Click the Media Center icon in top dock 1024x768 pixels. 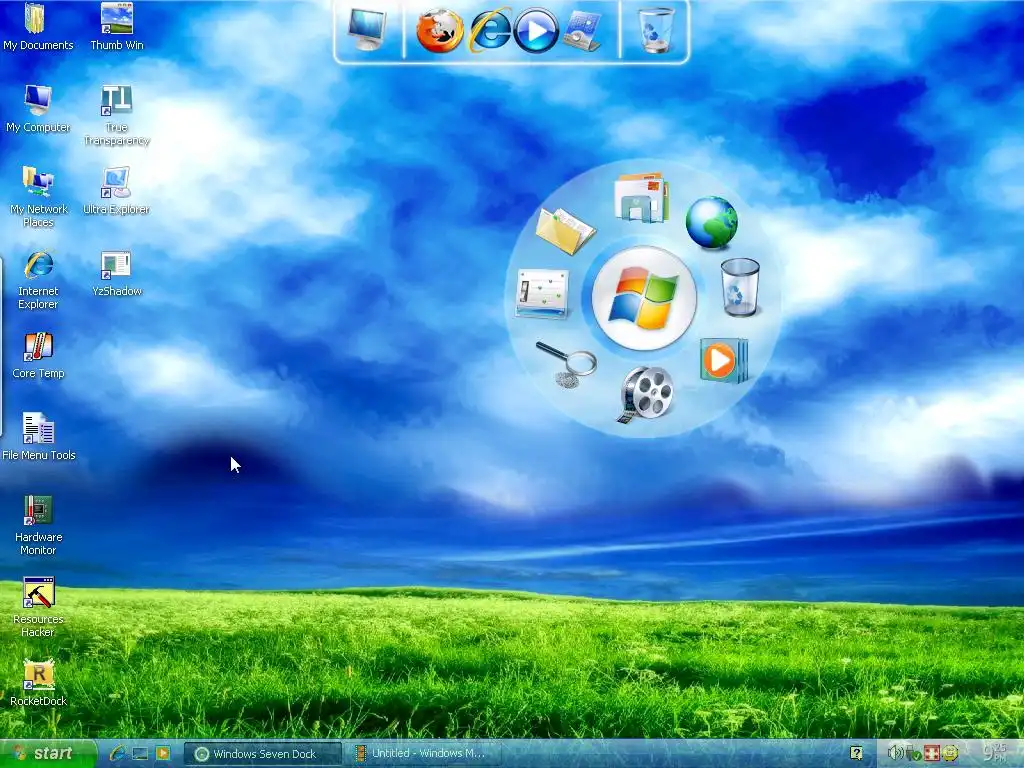[582, 31]
